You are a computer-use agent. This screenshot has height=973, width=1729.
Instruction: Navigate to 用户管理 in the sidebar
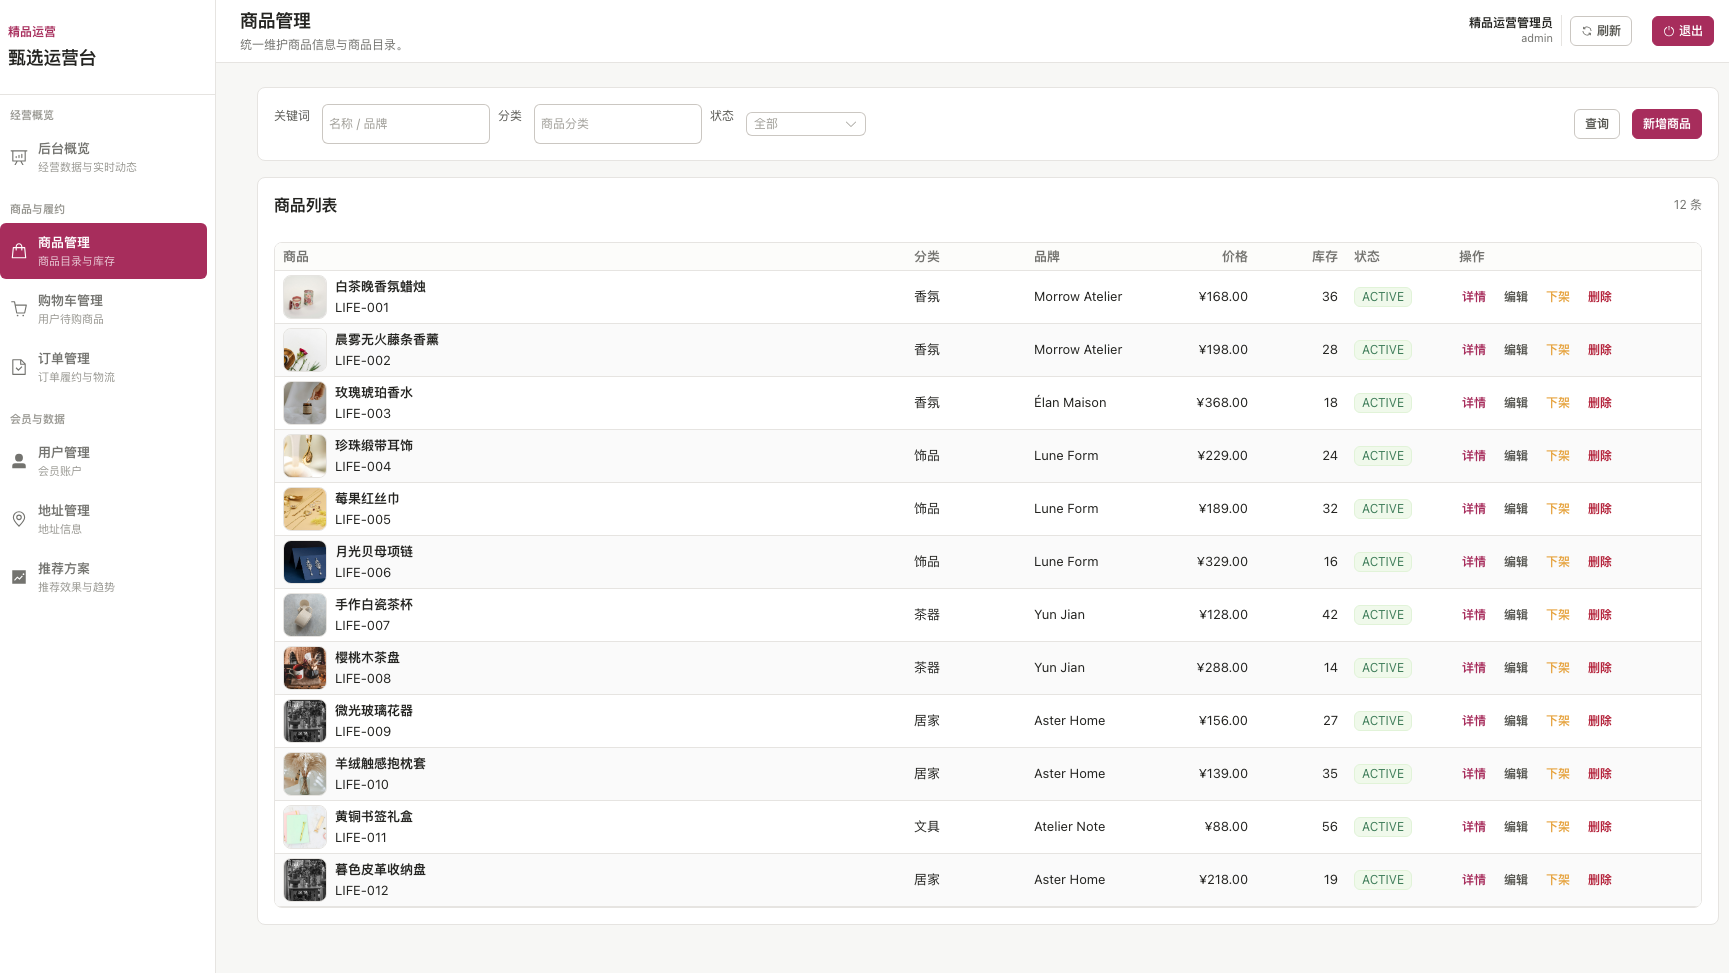104,461
